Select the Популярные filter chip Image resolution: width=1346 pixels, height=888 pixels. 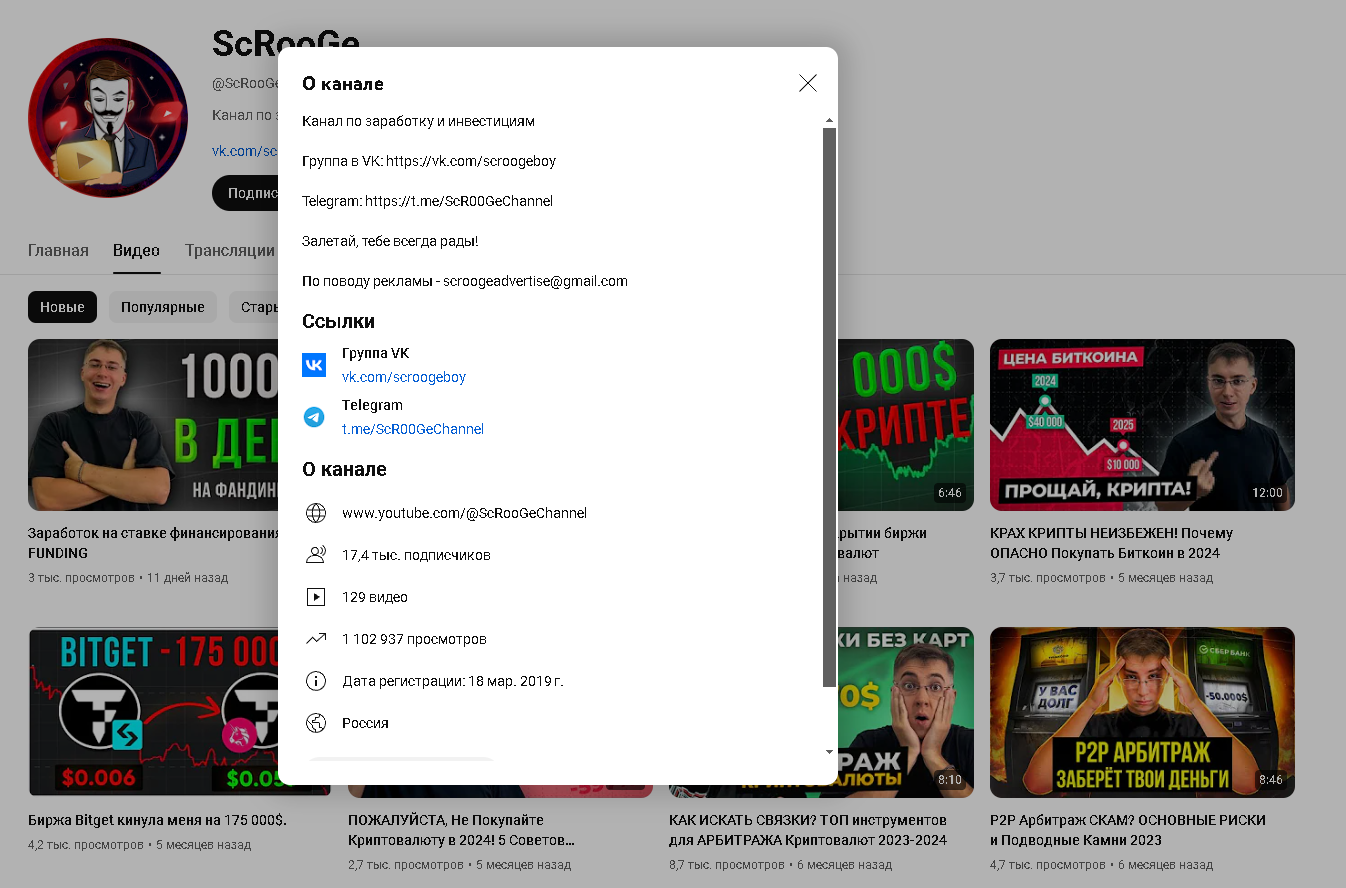click(x=163, y=307)
